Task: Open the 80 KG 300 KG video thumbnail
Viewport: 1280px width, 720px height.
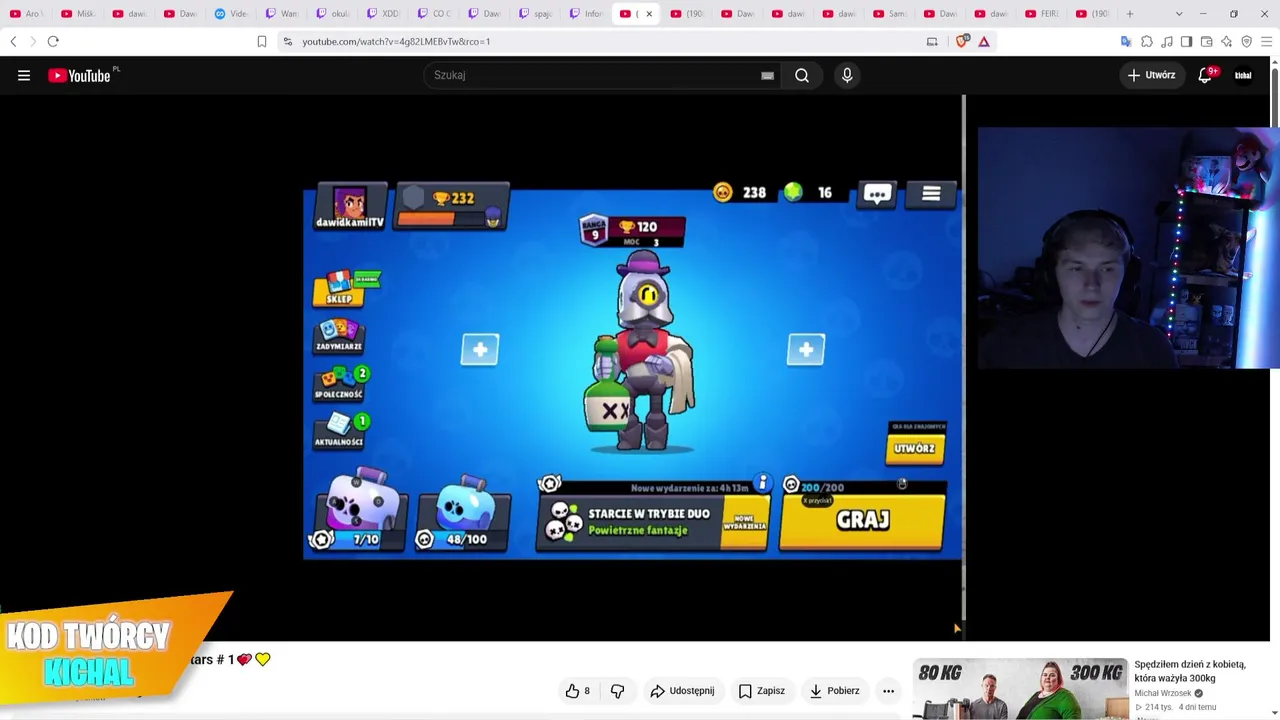Action: 1020,689
